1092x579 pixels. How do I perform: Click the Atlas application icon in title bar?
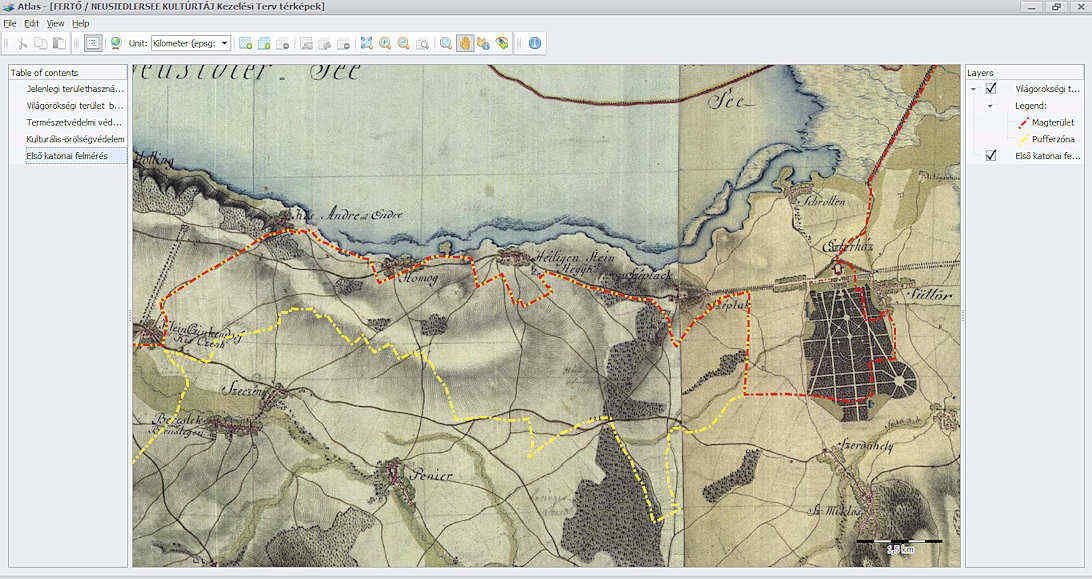click(x=8, y=7)
